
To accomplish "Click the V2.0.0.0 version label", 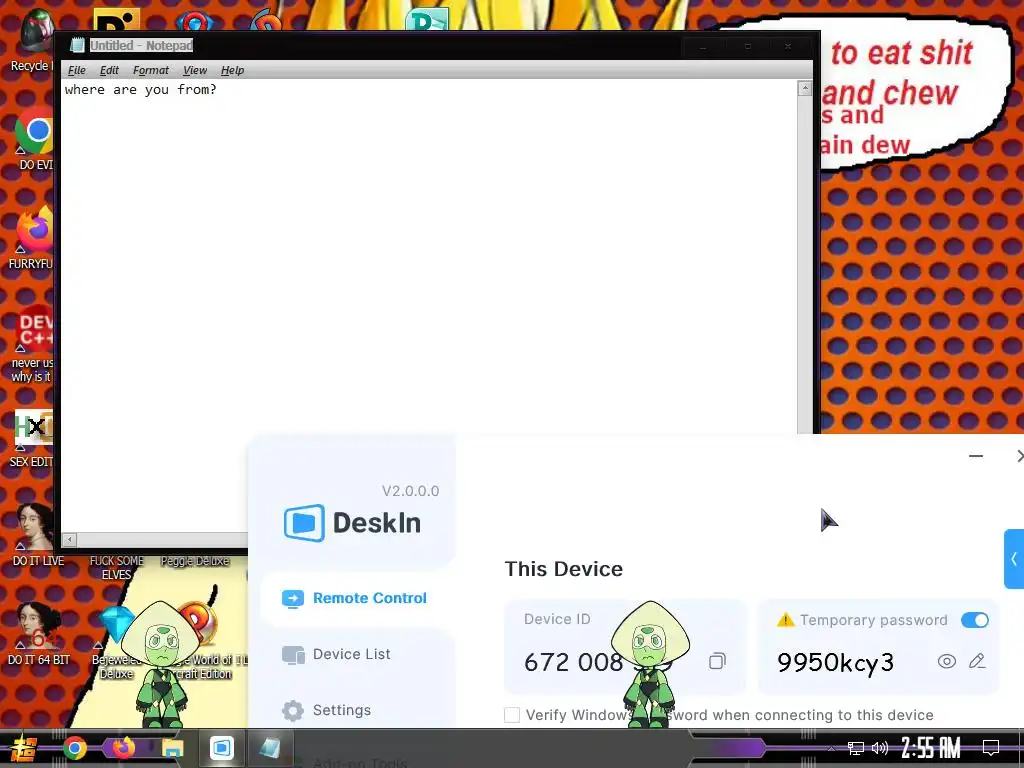I will pos(410,490).
